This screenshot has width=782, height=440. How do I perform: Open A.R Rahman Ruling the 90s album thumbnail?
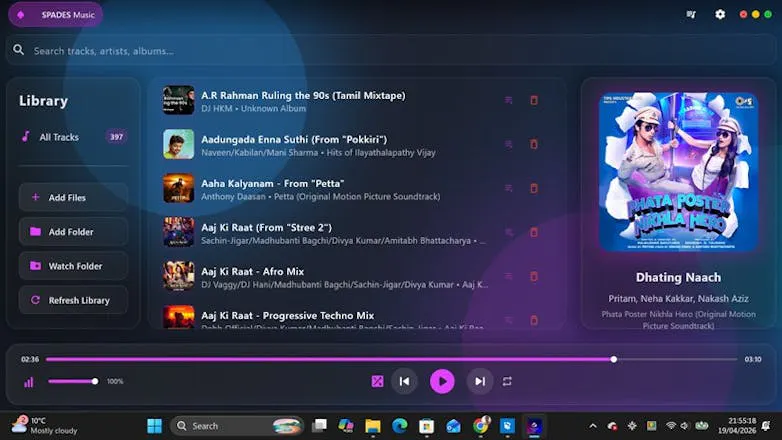click(179, 100)
